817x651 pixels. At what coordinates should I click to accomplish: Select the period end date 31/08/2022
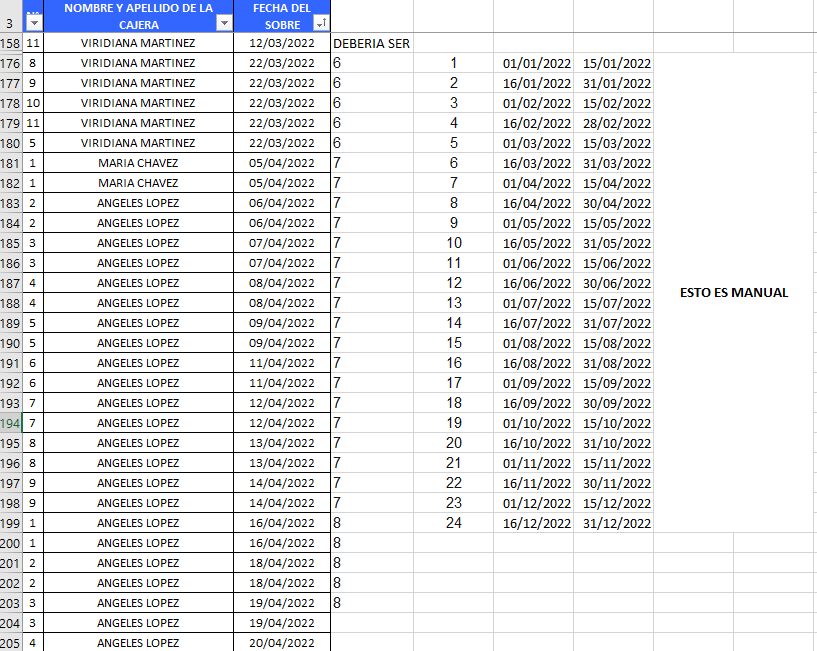(614, 363)
